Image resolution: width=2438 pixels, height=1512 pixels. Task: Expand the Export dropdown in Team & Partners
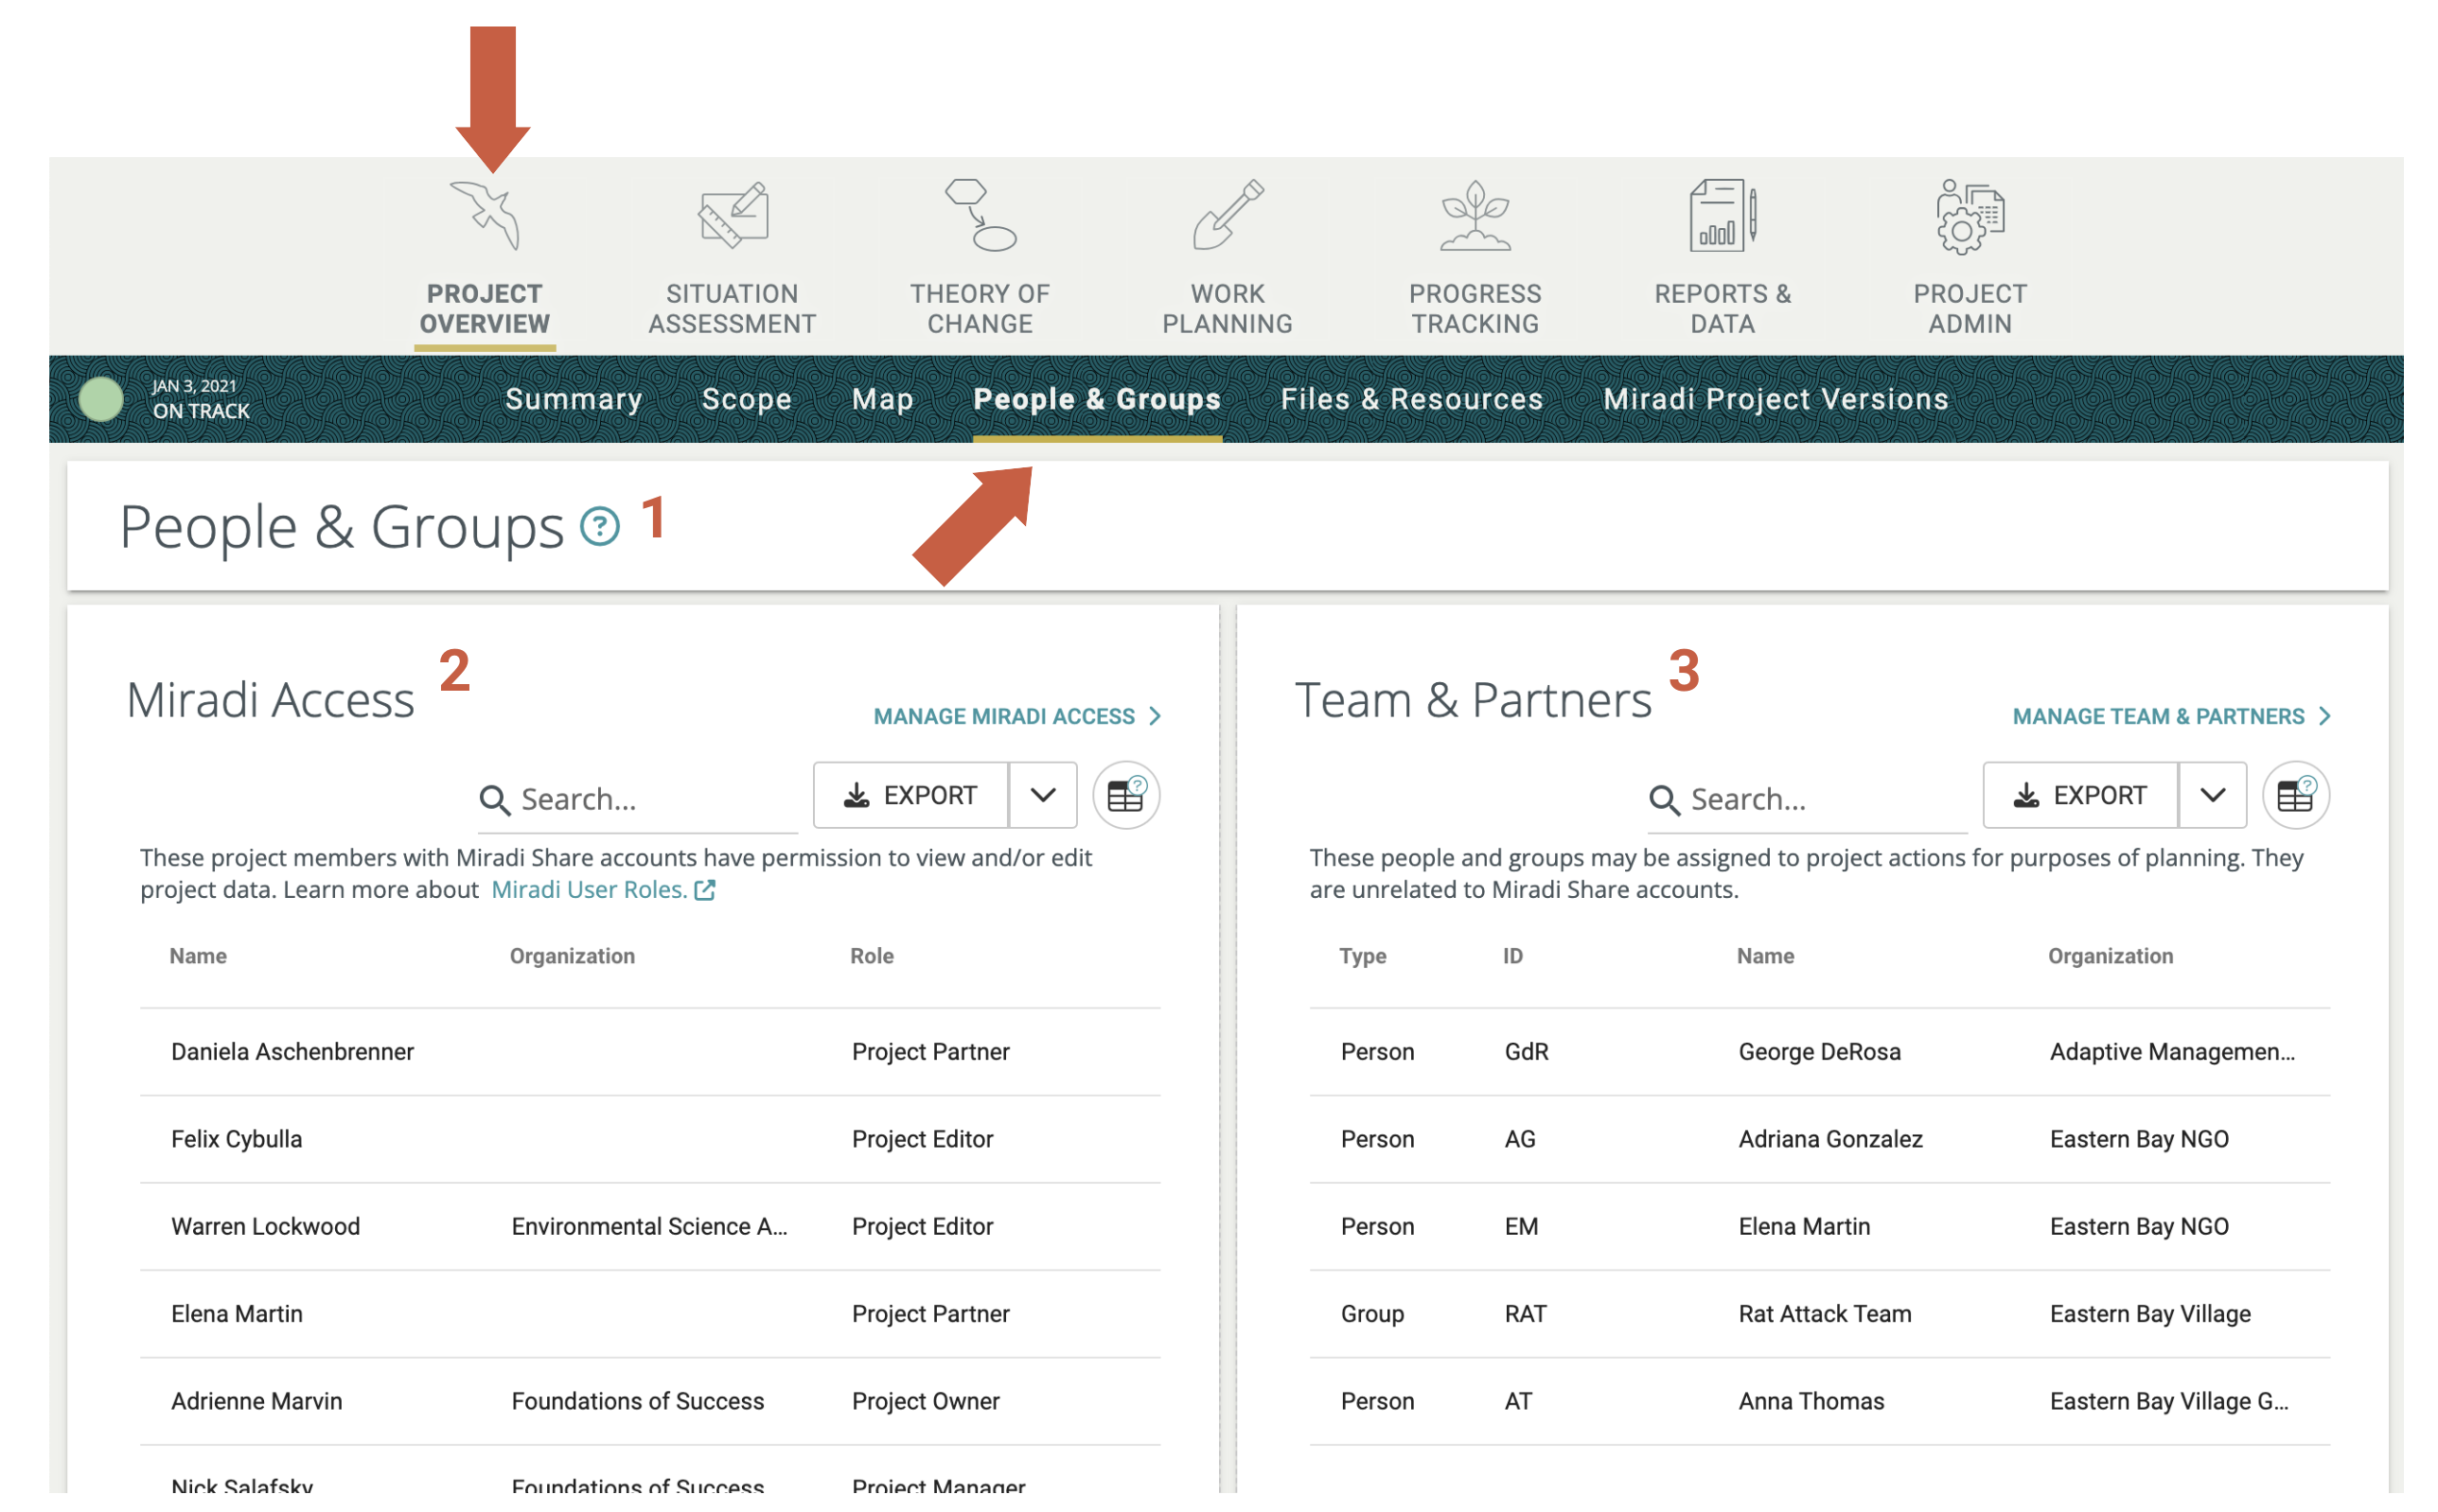pos(2211,795)
